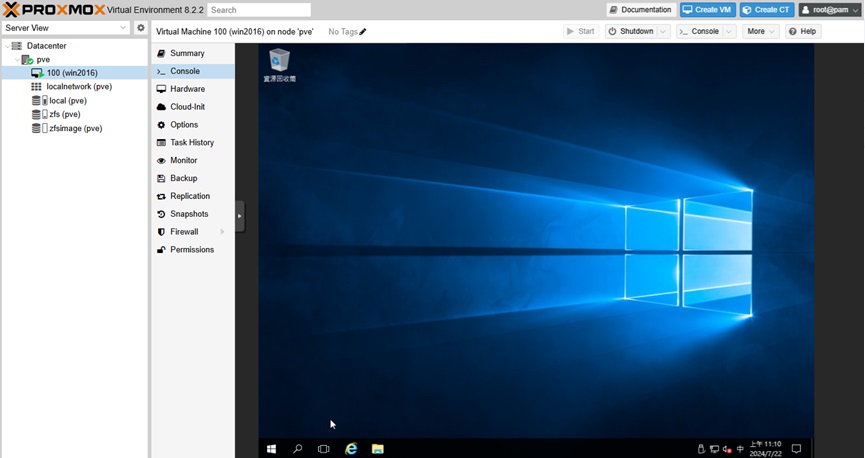The width and height of the screenshot is (865, 458).
Task: Select the pve node
Action: 43,60
